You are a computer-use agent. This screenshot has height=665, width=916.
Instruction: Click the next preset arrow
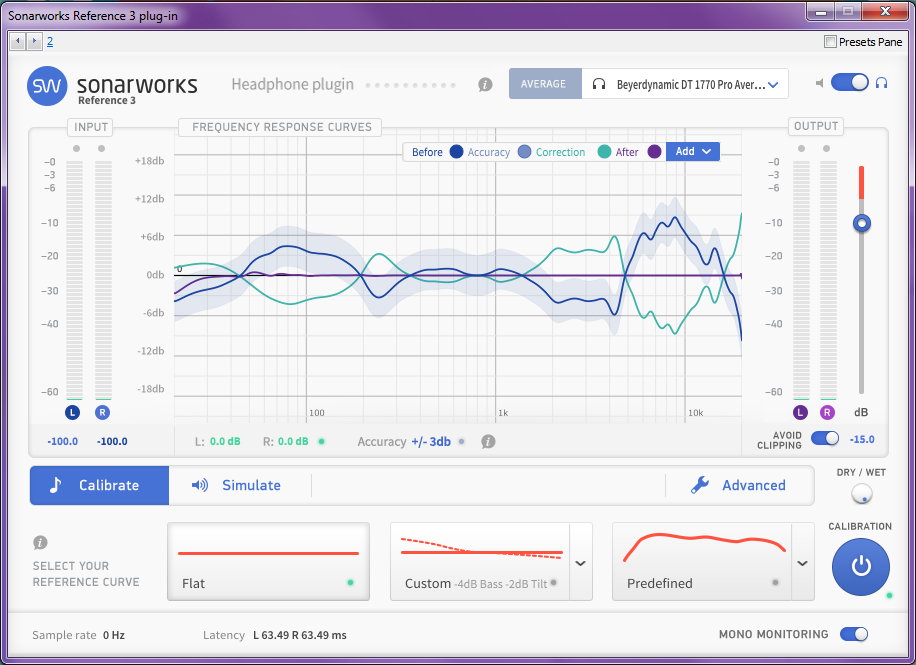pos(34,41)
